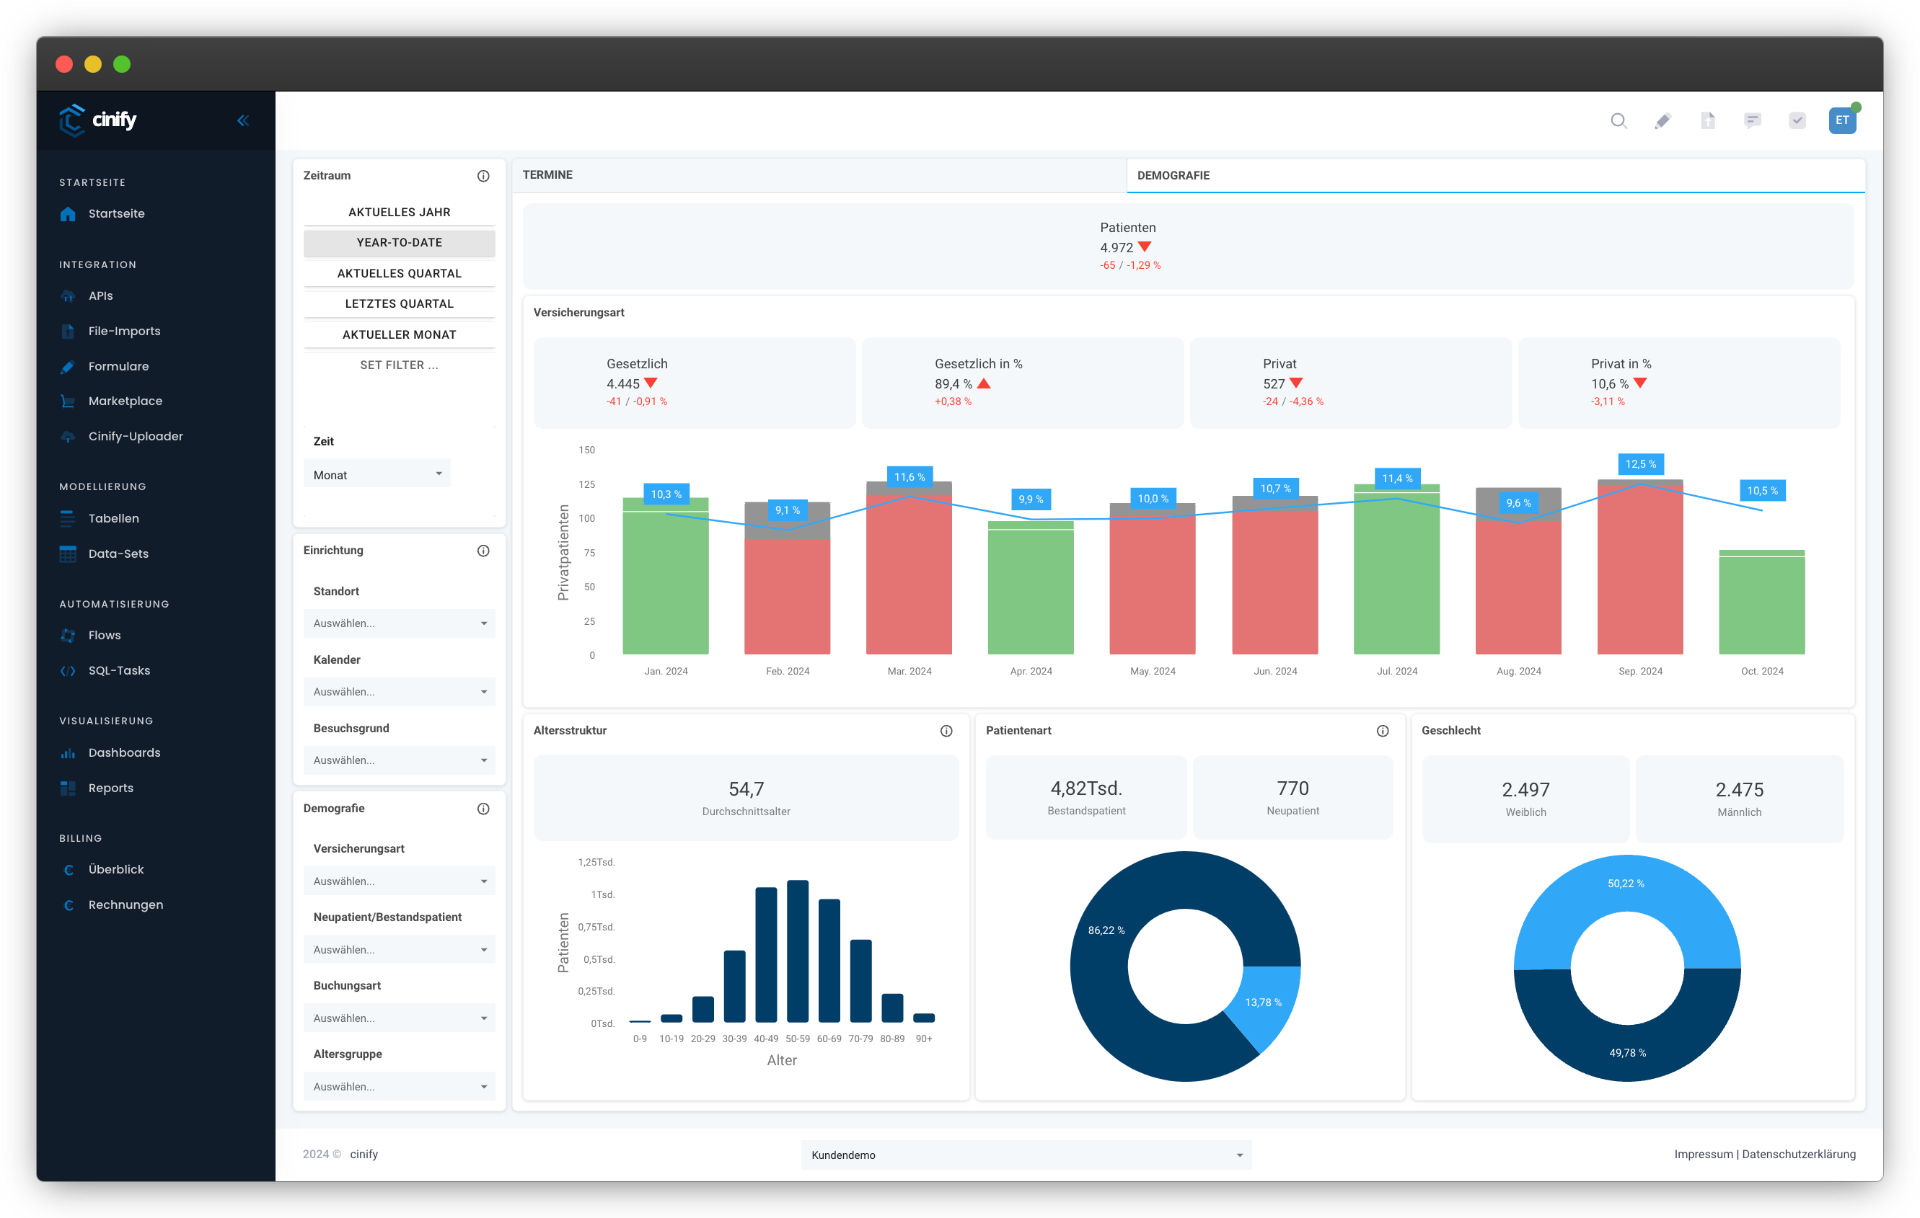Viewport: 1920px width, 1218px height.
Task: Select the DEMOGRAFIE tab
Action: 1173,175
